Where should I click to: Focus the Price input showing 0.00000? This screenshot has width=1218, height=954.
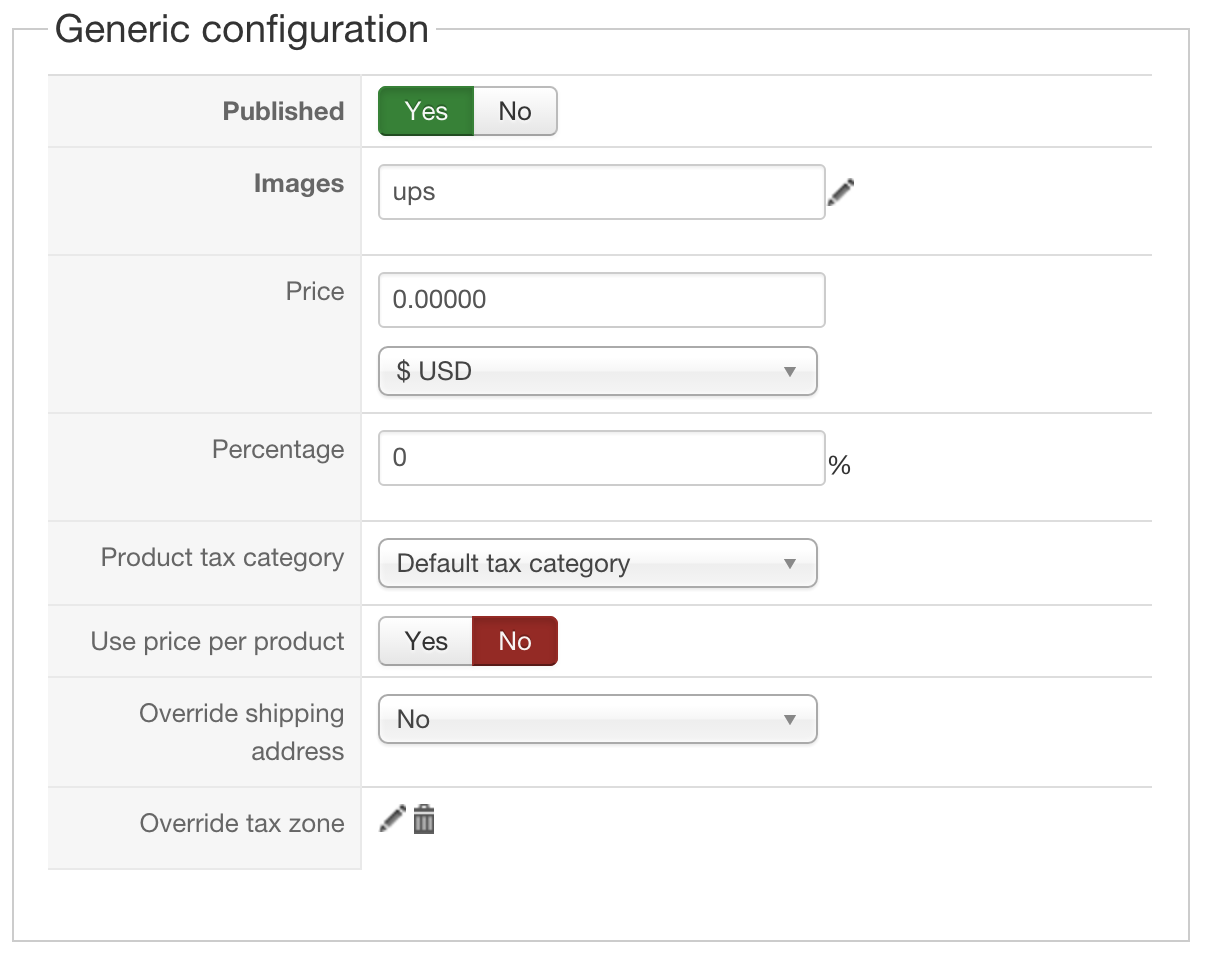coord(601,299)
